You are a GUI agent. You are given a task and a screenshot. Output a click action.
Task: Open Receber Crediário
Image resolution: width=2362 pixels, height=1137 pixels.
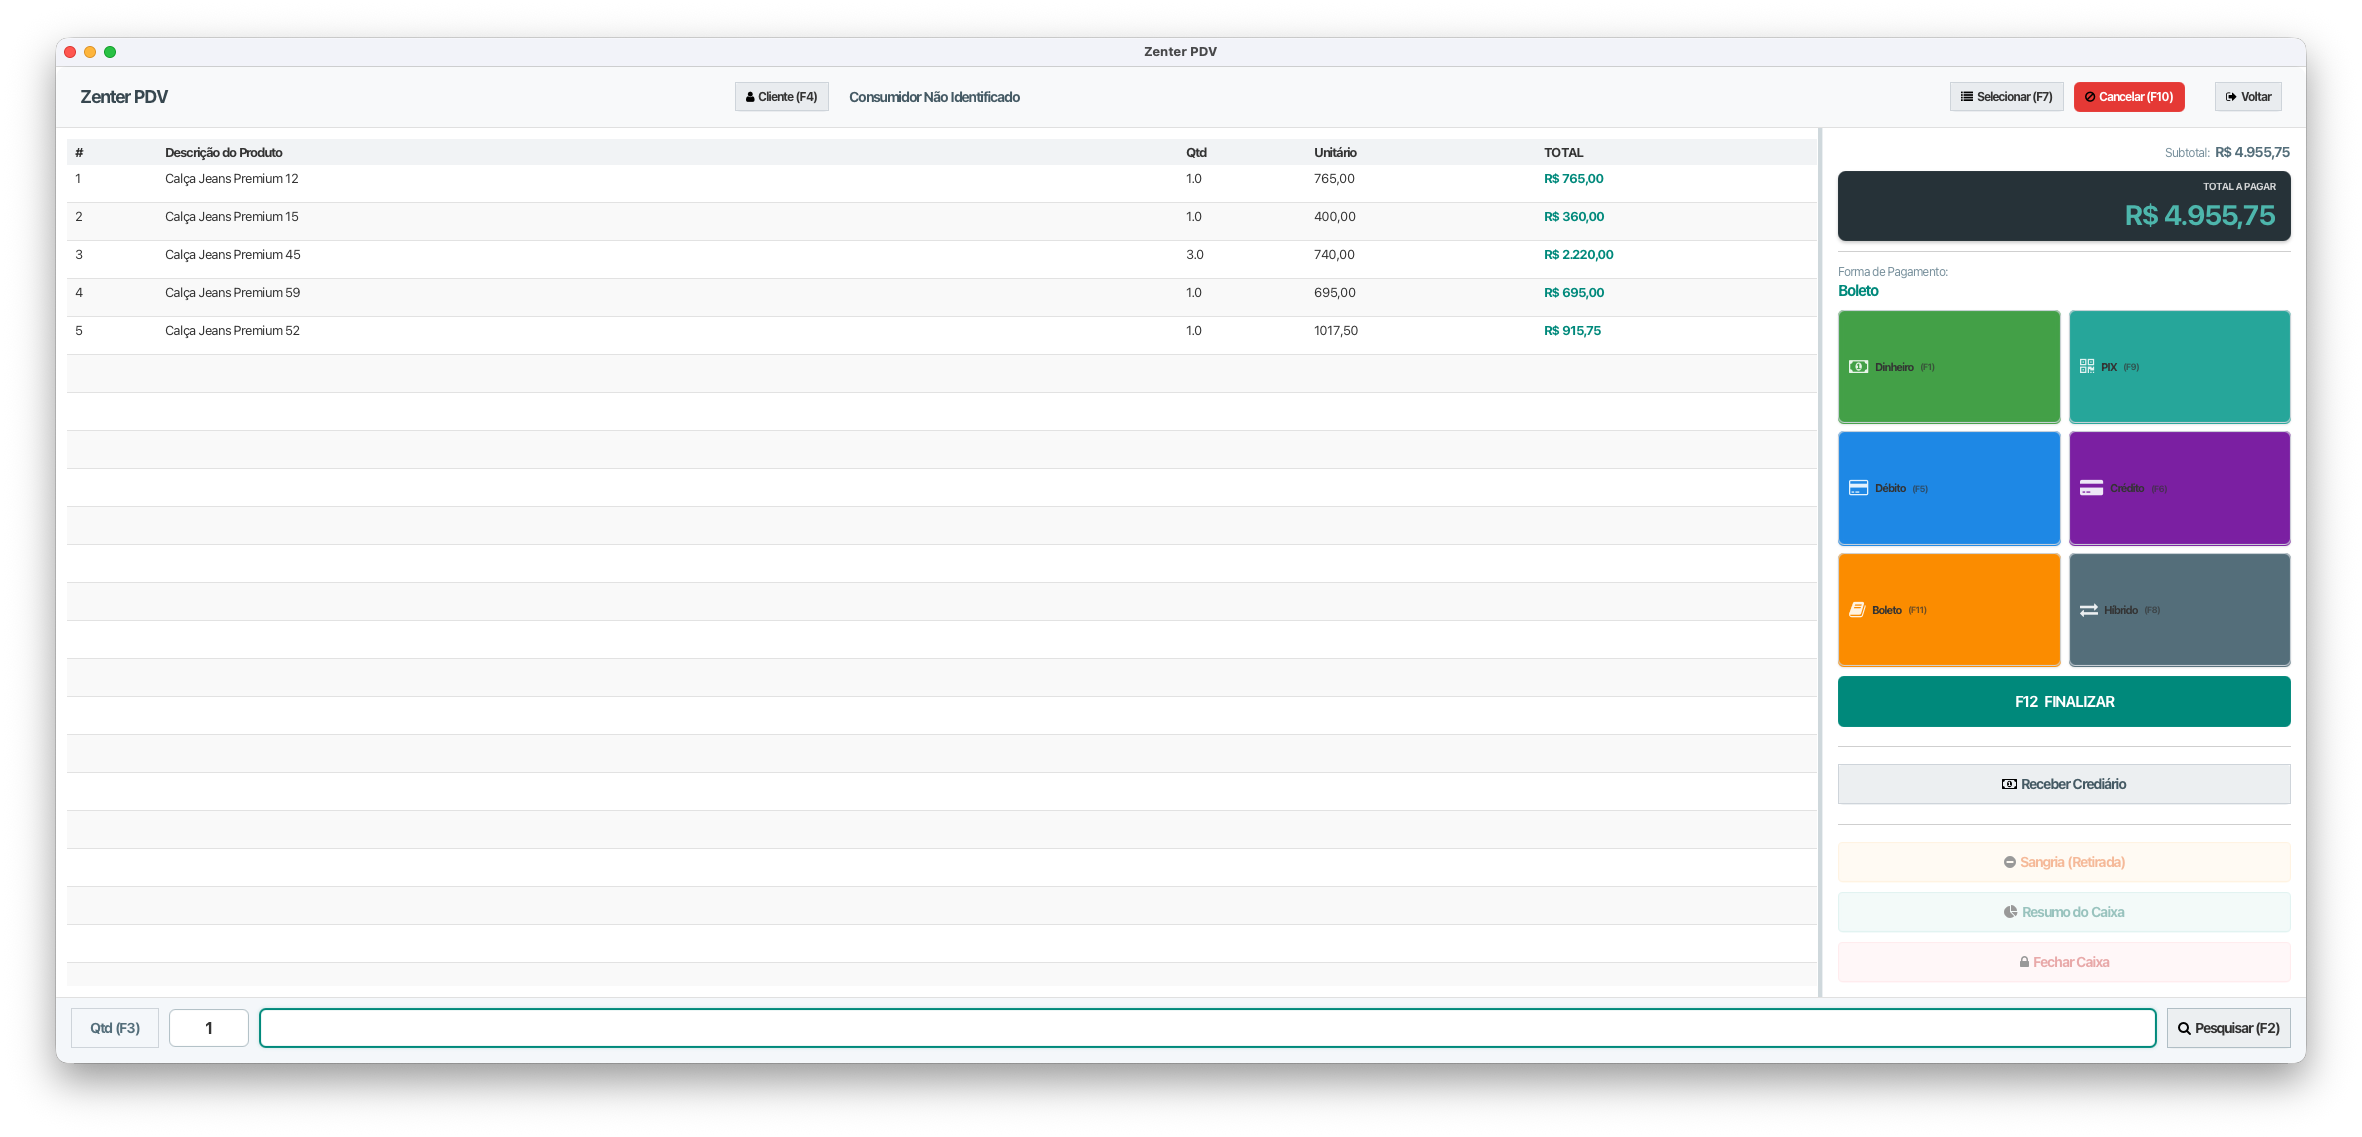click(2063, 784)
